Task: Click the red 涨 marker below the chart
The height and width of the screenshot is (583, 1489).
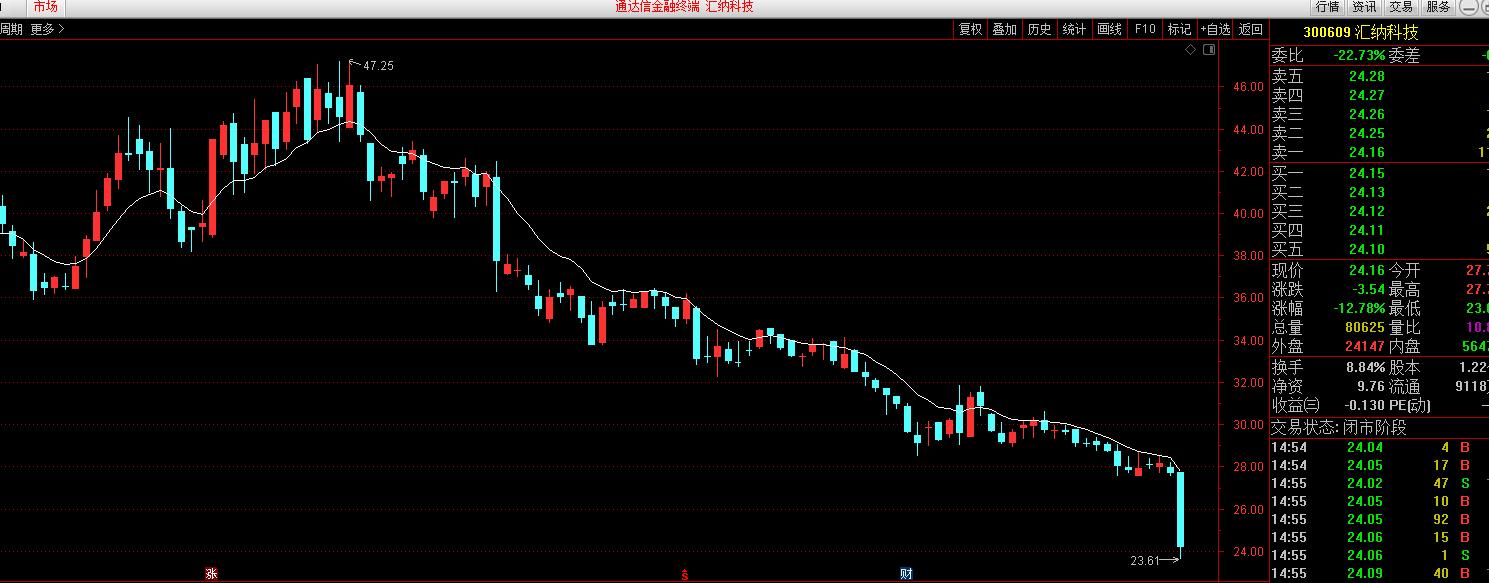Action: click(x=210, y=574)
